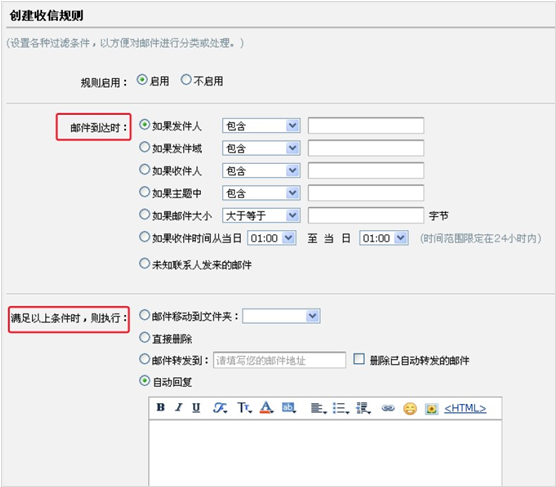Select 不启用 to disable the rule
This screenshot has height=487, width=556.
pyautogui.click(x=186, y=80)
